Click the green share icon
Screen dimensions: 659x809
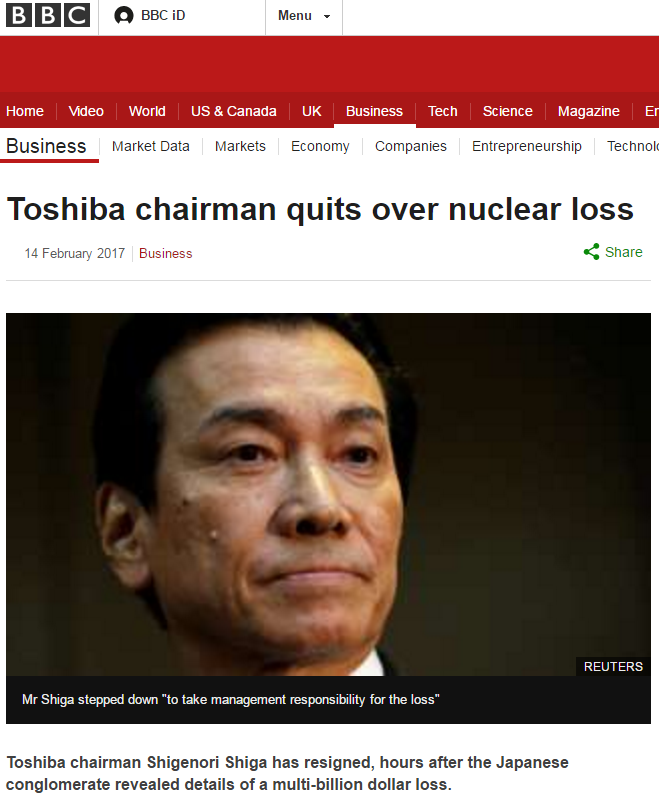pyautogui.click(x=591, y=252)
